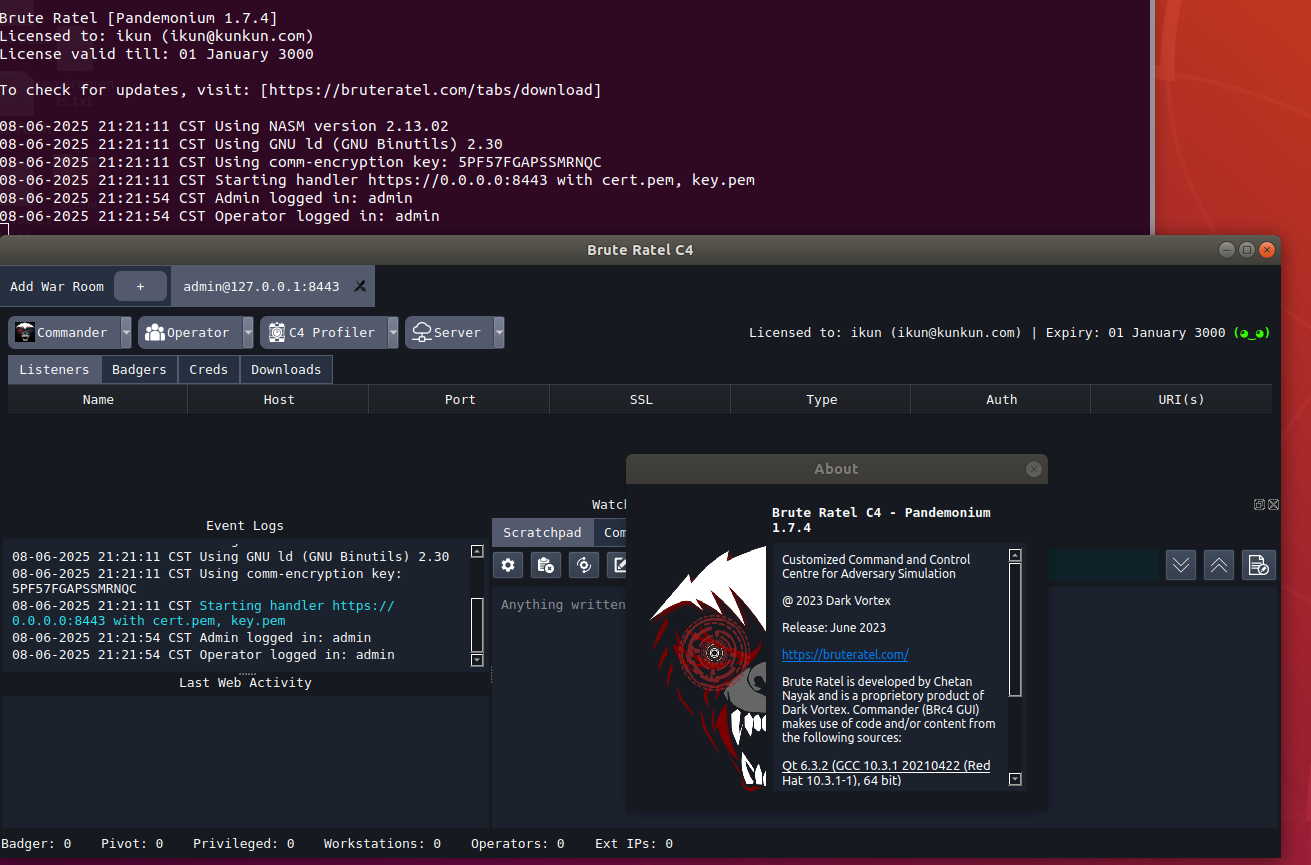1311x865 pixels.
Task: Click the comm-encryption key line in terminal
Action: click(301, 162)
